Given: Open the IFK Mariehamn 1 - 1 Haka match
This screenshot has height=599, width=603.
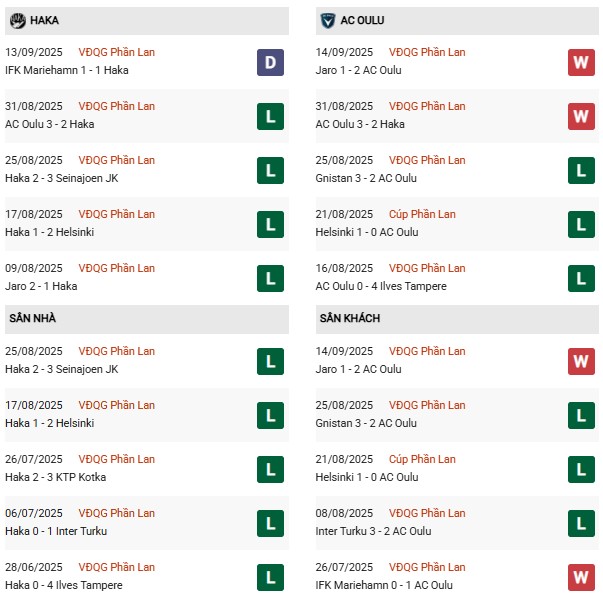Looking at the screenshot, I should (x=67, y=70).
